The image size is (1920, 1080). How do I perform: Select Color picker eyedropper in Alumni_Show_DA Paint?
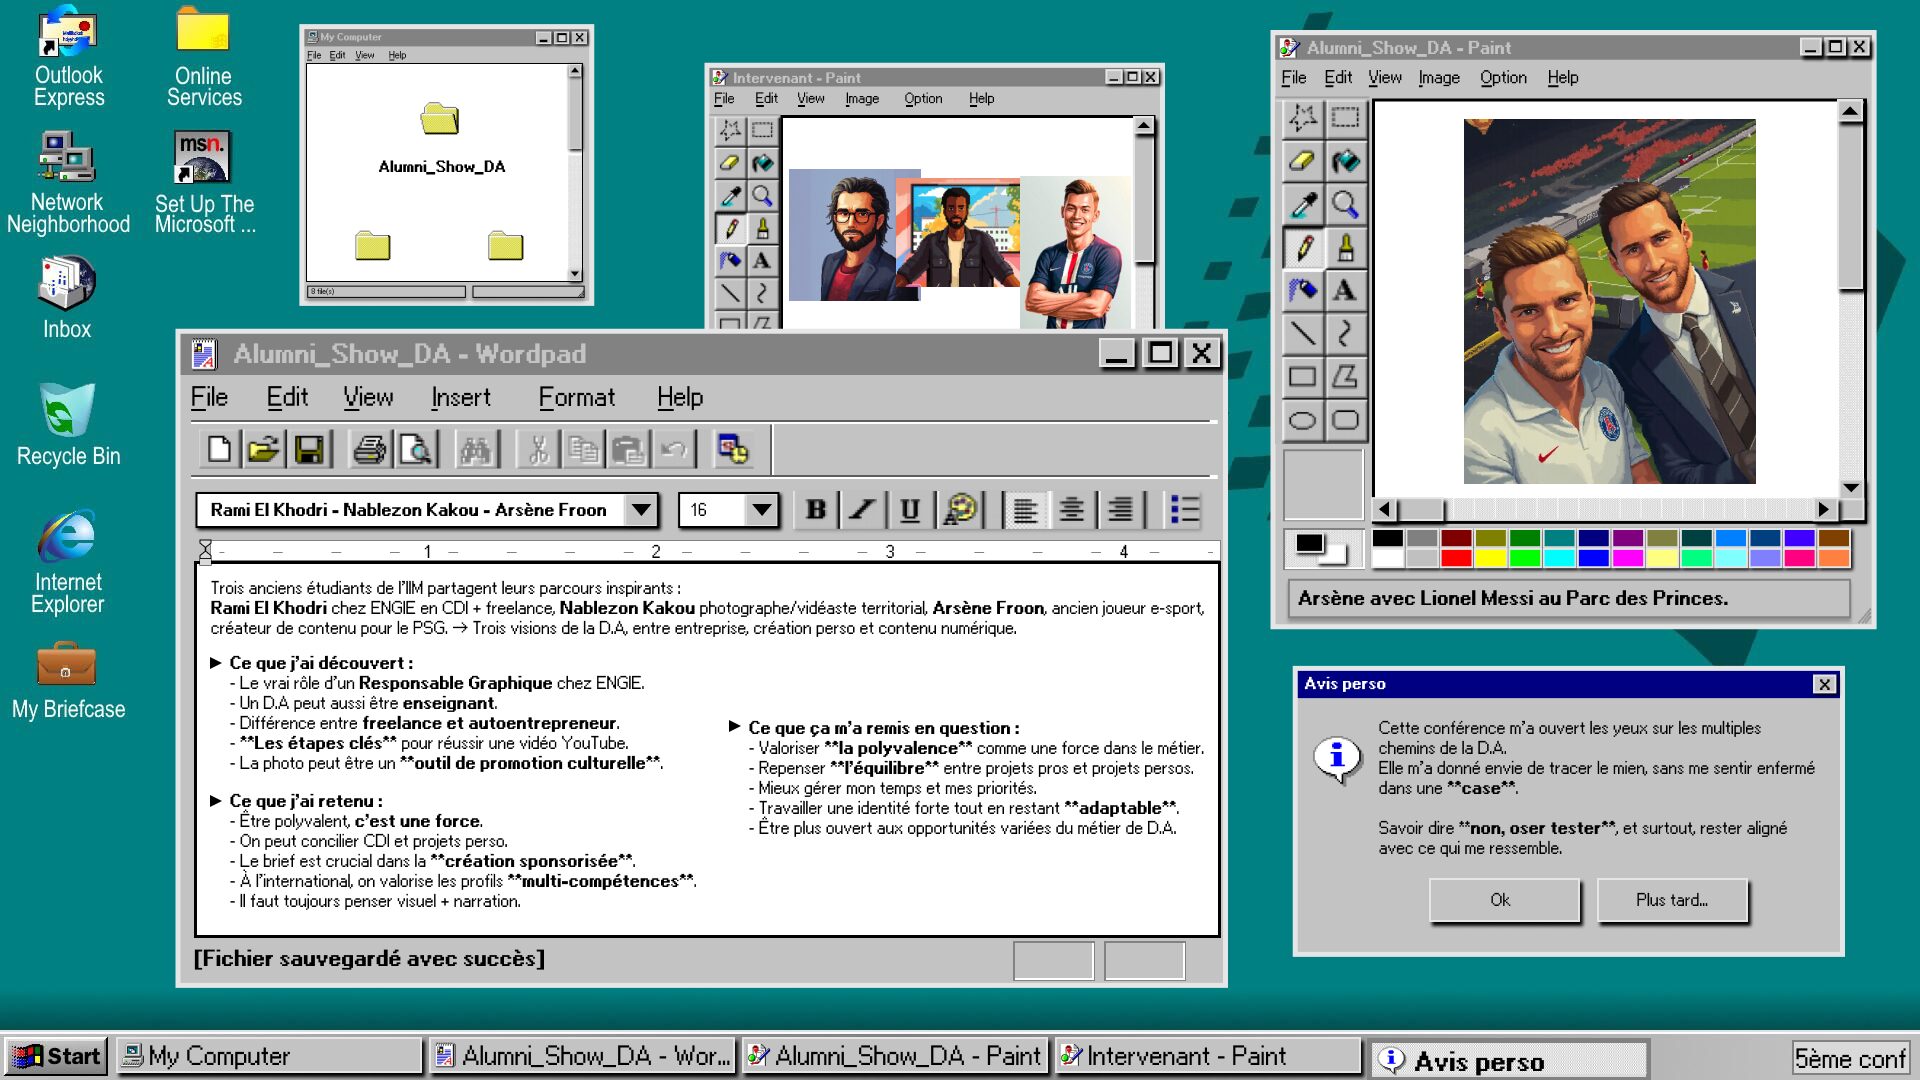(1303, 204)
